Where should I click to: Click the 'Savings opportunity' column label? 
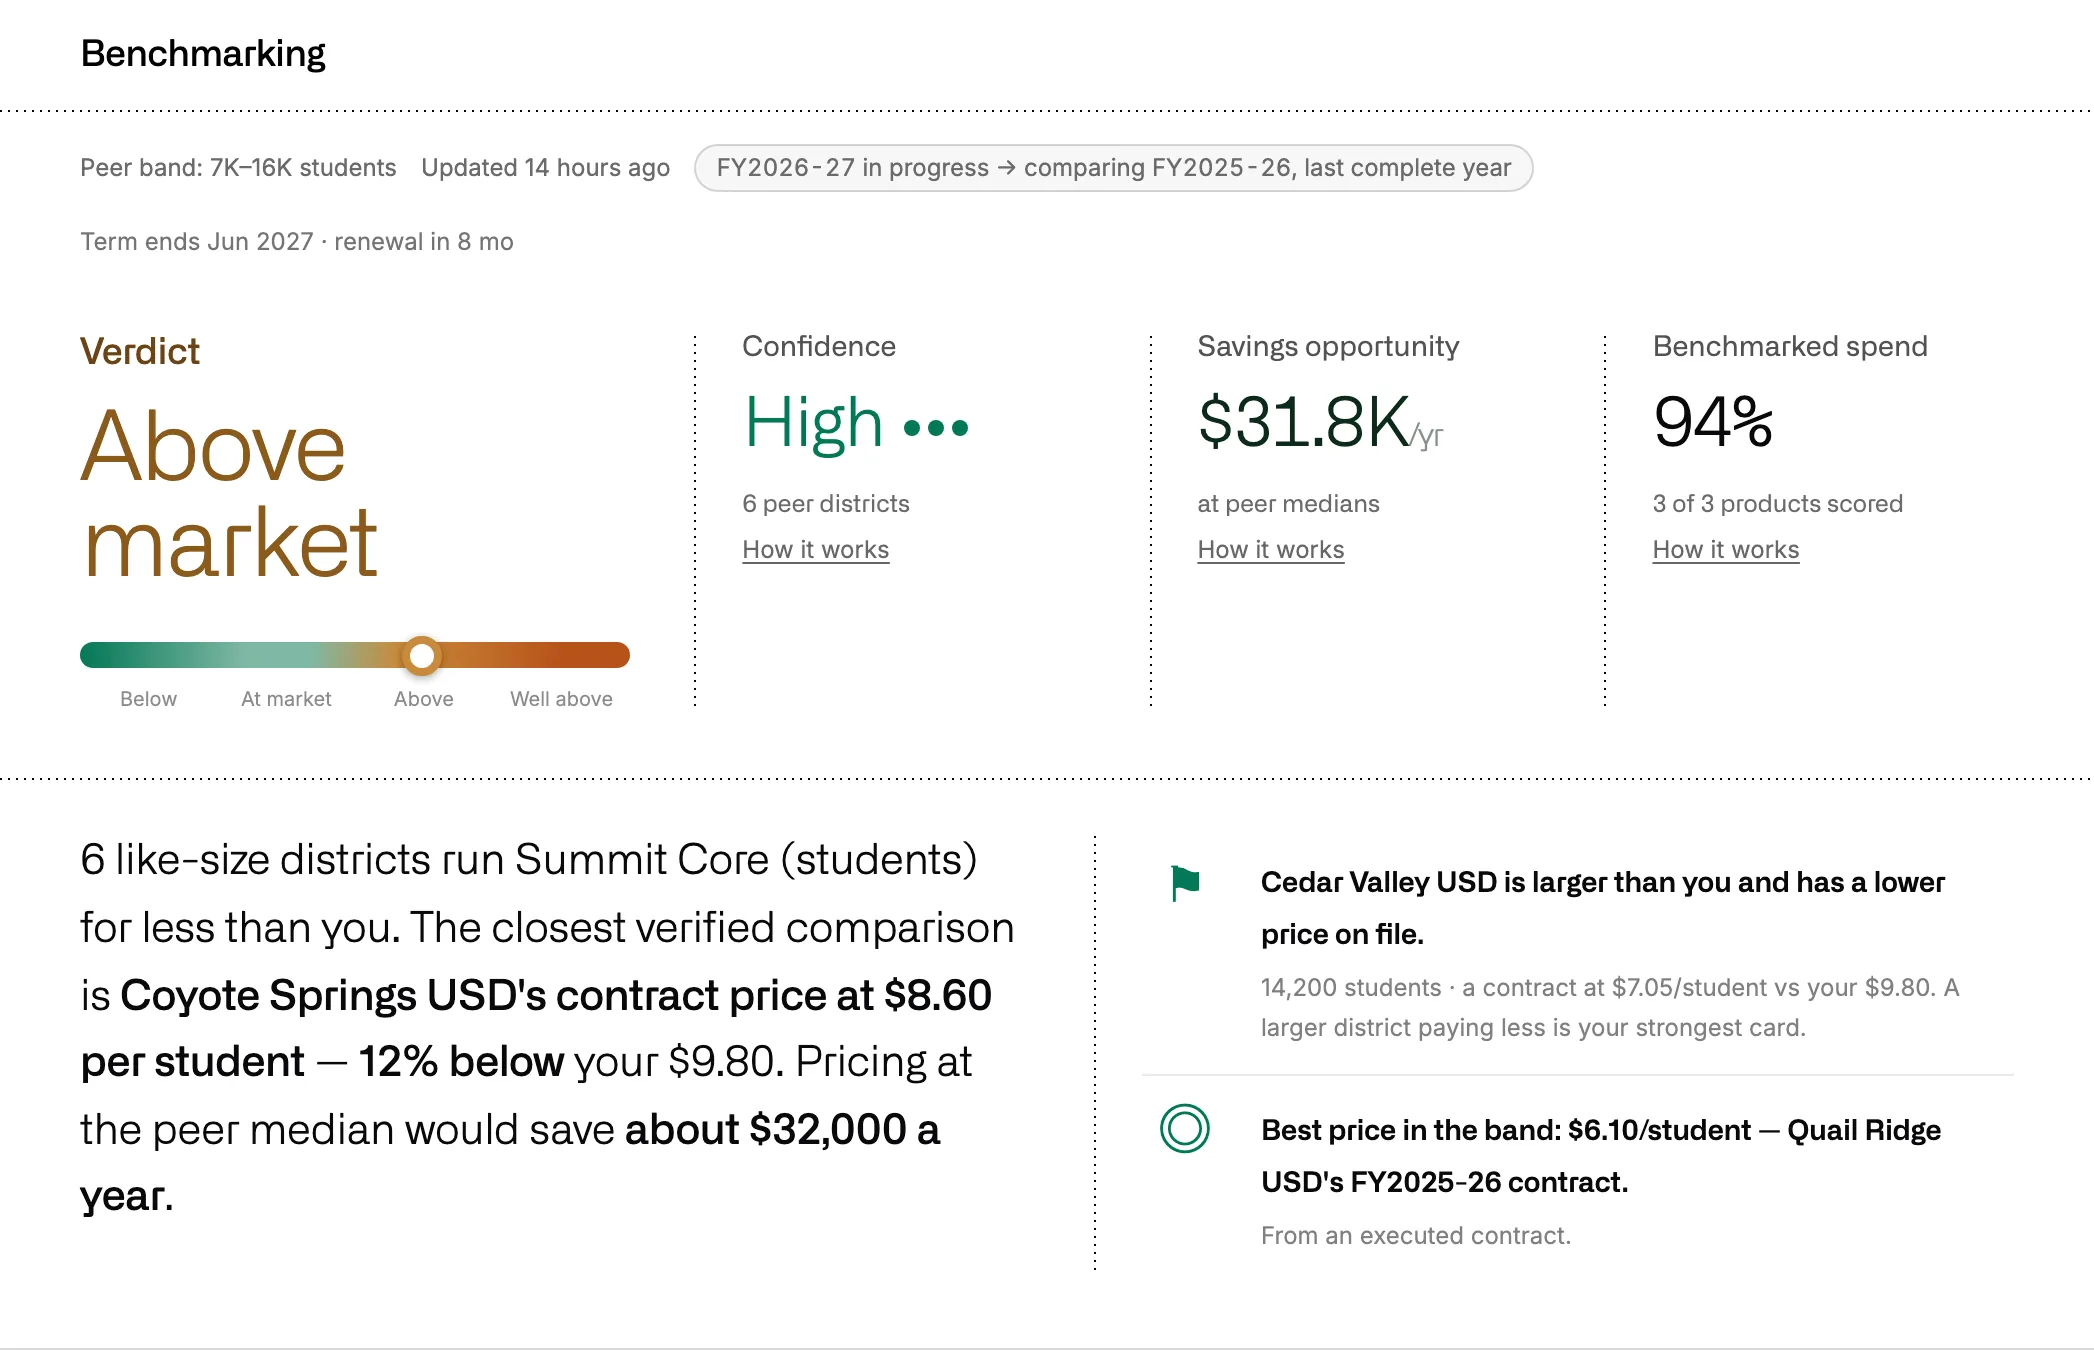click(1328, 346)
